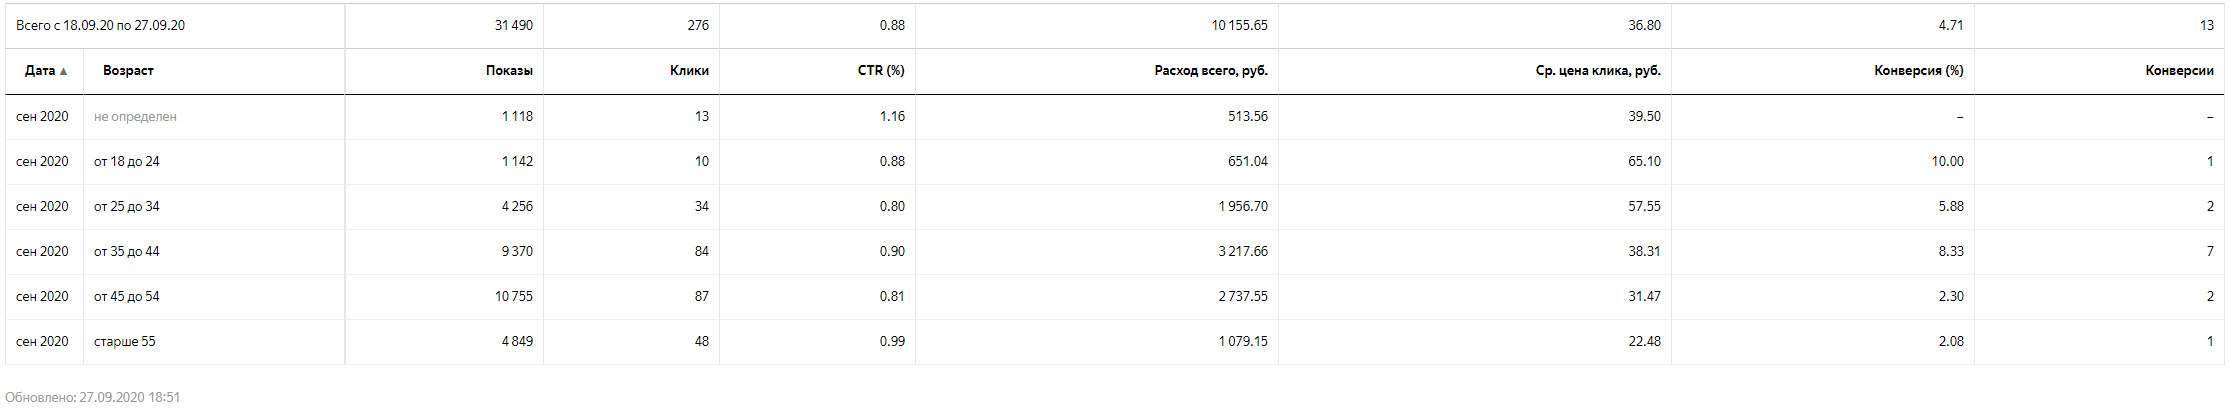Image resolution: width=2230 pixels, height=414 pixels.
Task: Sort by the Дата column header
Action: 40,71
